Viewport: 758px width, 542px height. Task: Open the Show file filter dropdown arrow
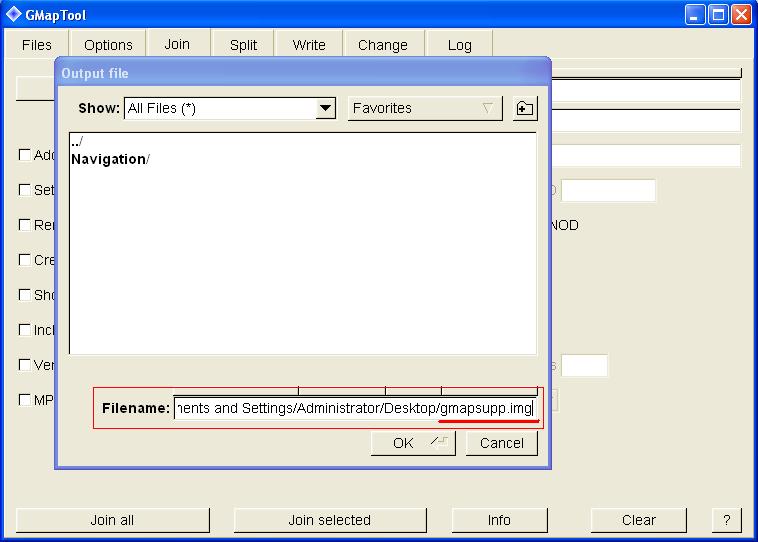pyautogui.click(x=325, y=109)
